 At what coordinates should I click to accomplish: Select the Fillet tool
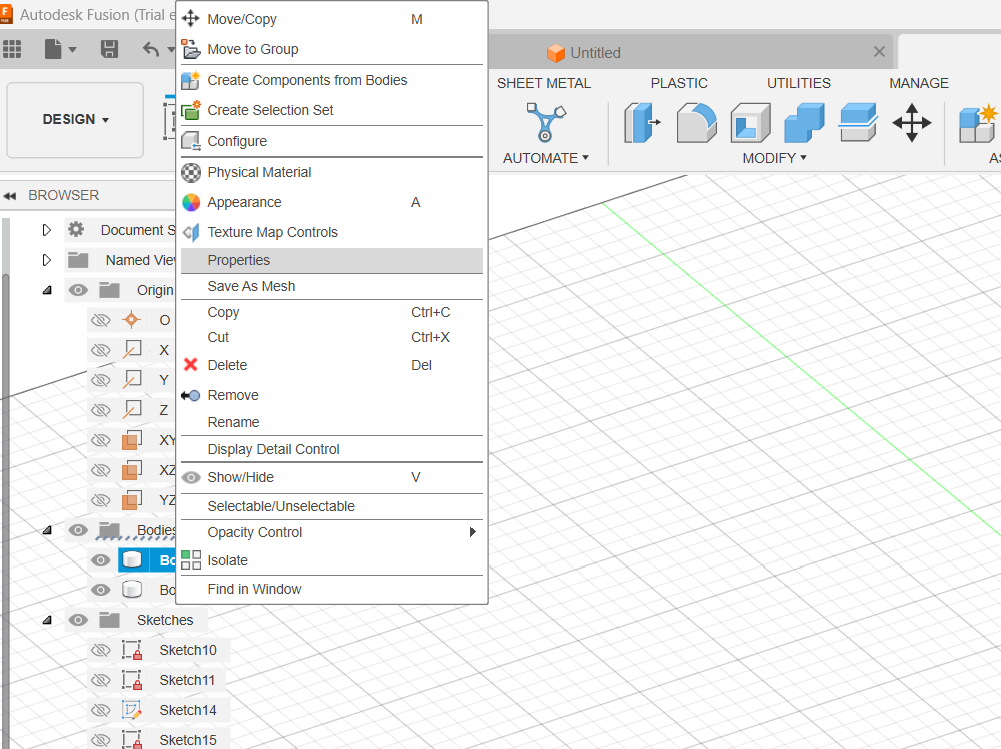(x=696, y=122)
